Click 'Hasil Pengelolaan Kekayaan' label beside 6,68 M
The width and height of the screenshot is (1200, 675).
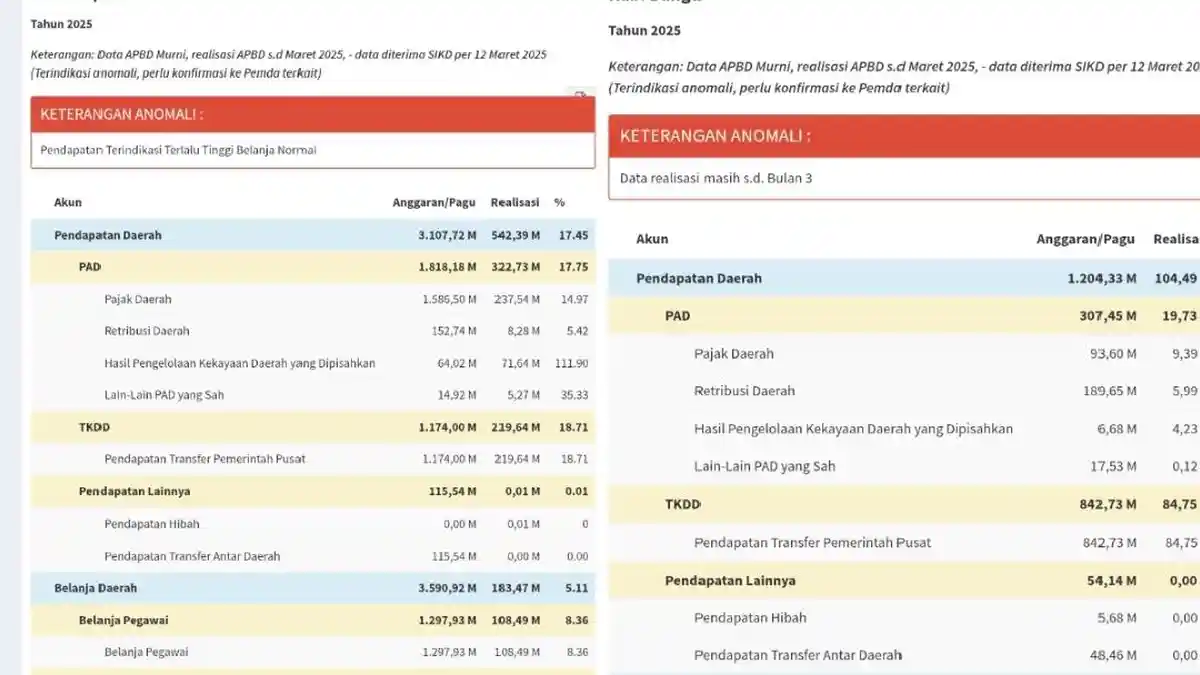coord(853,429)
